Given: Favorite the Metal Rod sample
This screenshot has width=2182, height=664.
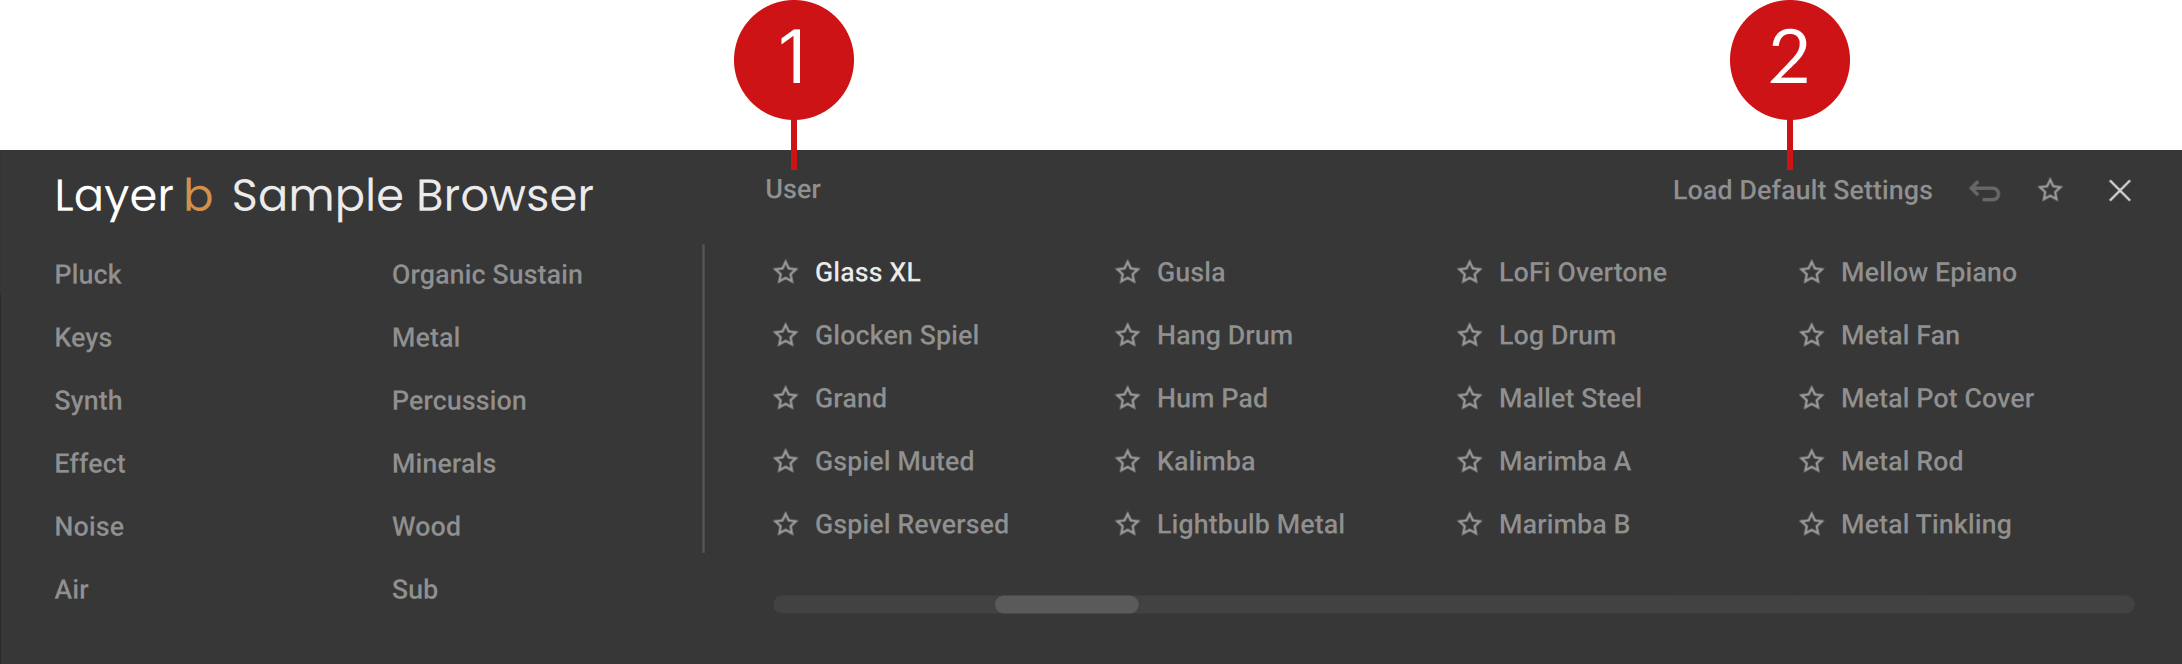Looking at the screenshot, I should point(1810,461).
